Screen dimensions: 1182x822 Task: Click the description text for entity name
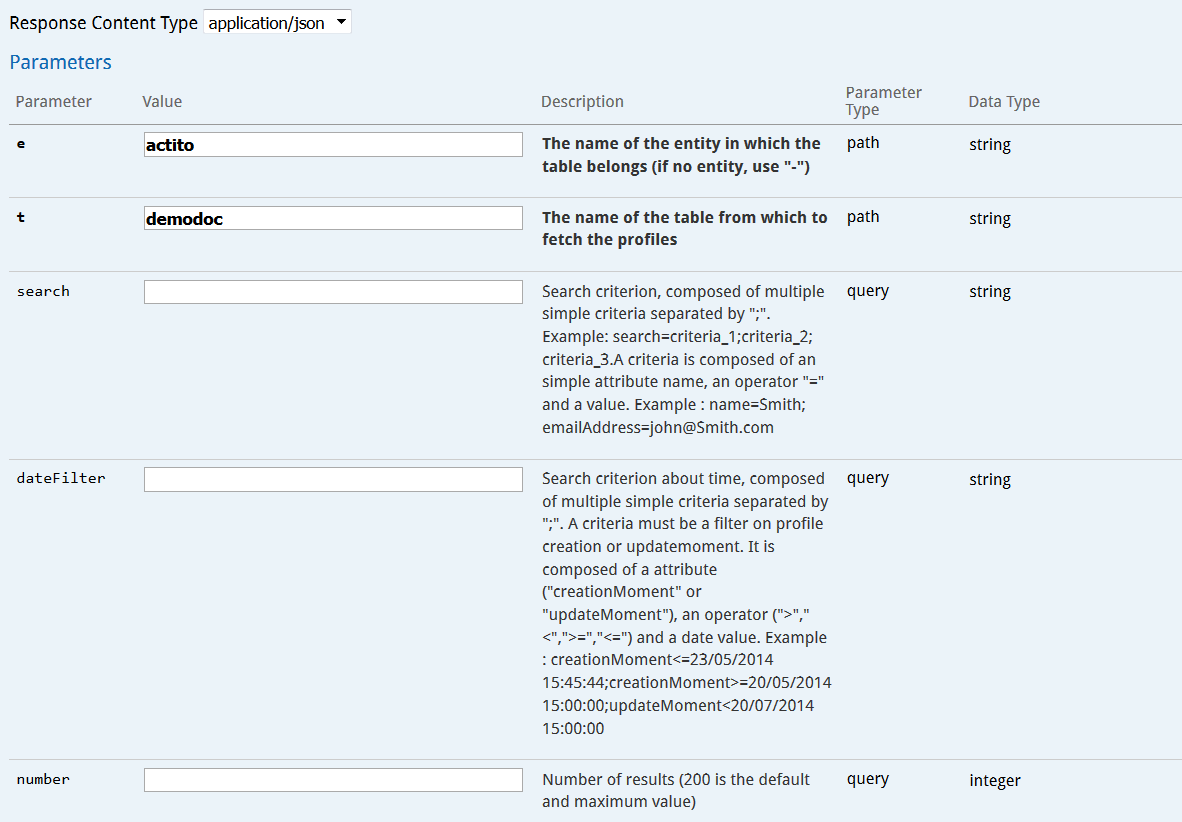click(x=681, y=155)
